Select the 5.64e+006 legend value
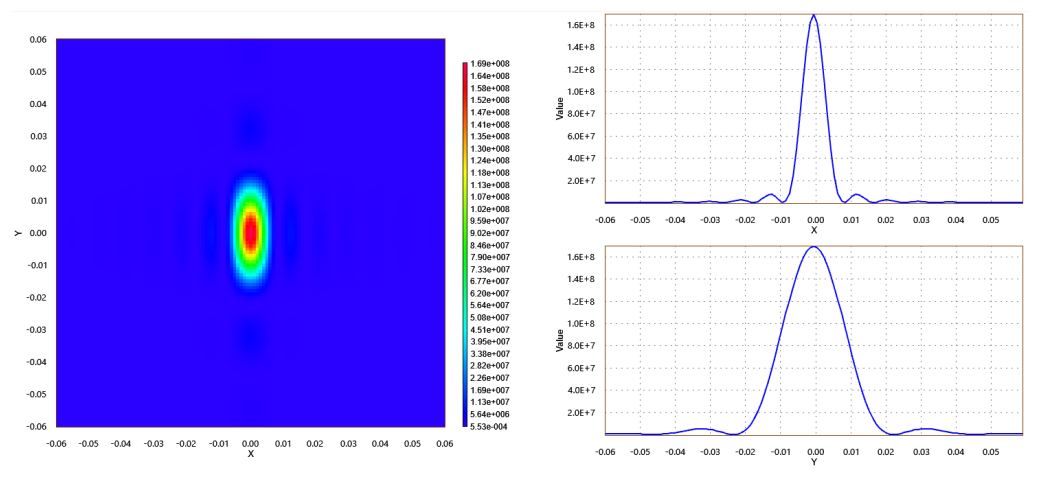This screenshot has width=1037, height=483. click(489, 414)
